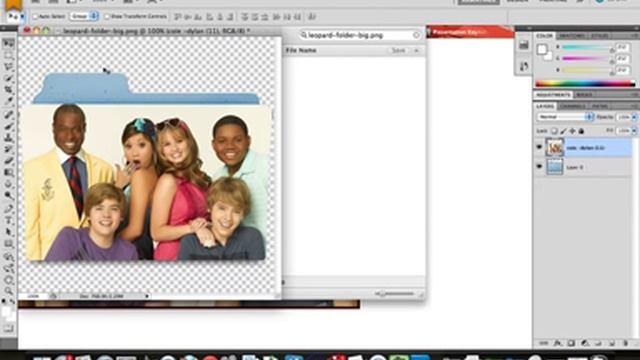The width and height of the screenshot is (640, 360).
Task: Open the tool preset picker dropdown
Action: [x=22, y=17]
